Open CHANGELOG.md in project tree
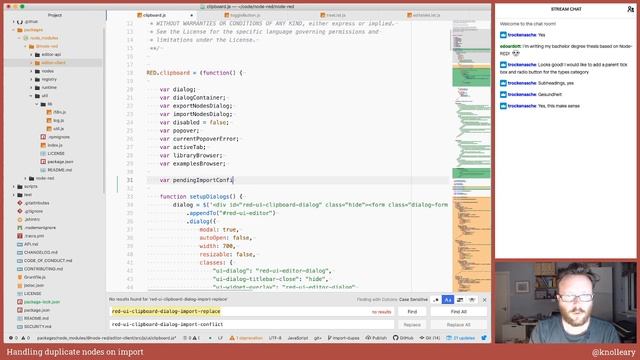The image size is (640, 360). tap(40, 252)
